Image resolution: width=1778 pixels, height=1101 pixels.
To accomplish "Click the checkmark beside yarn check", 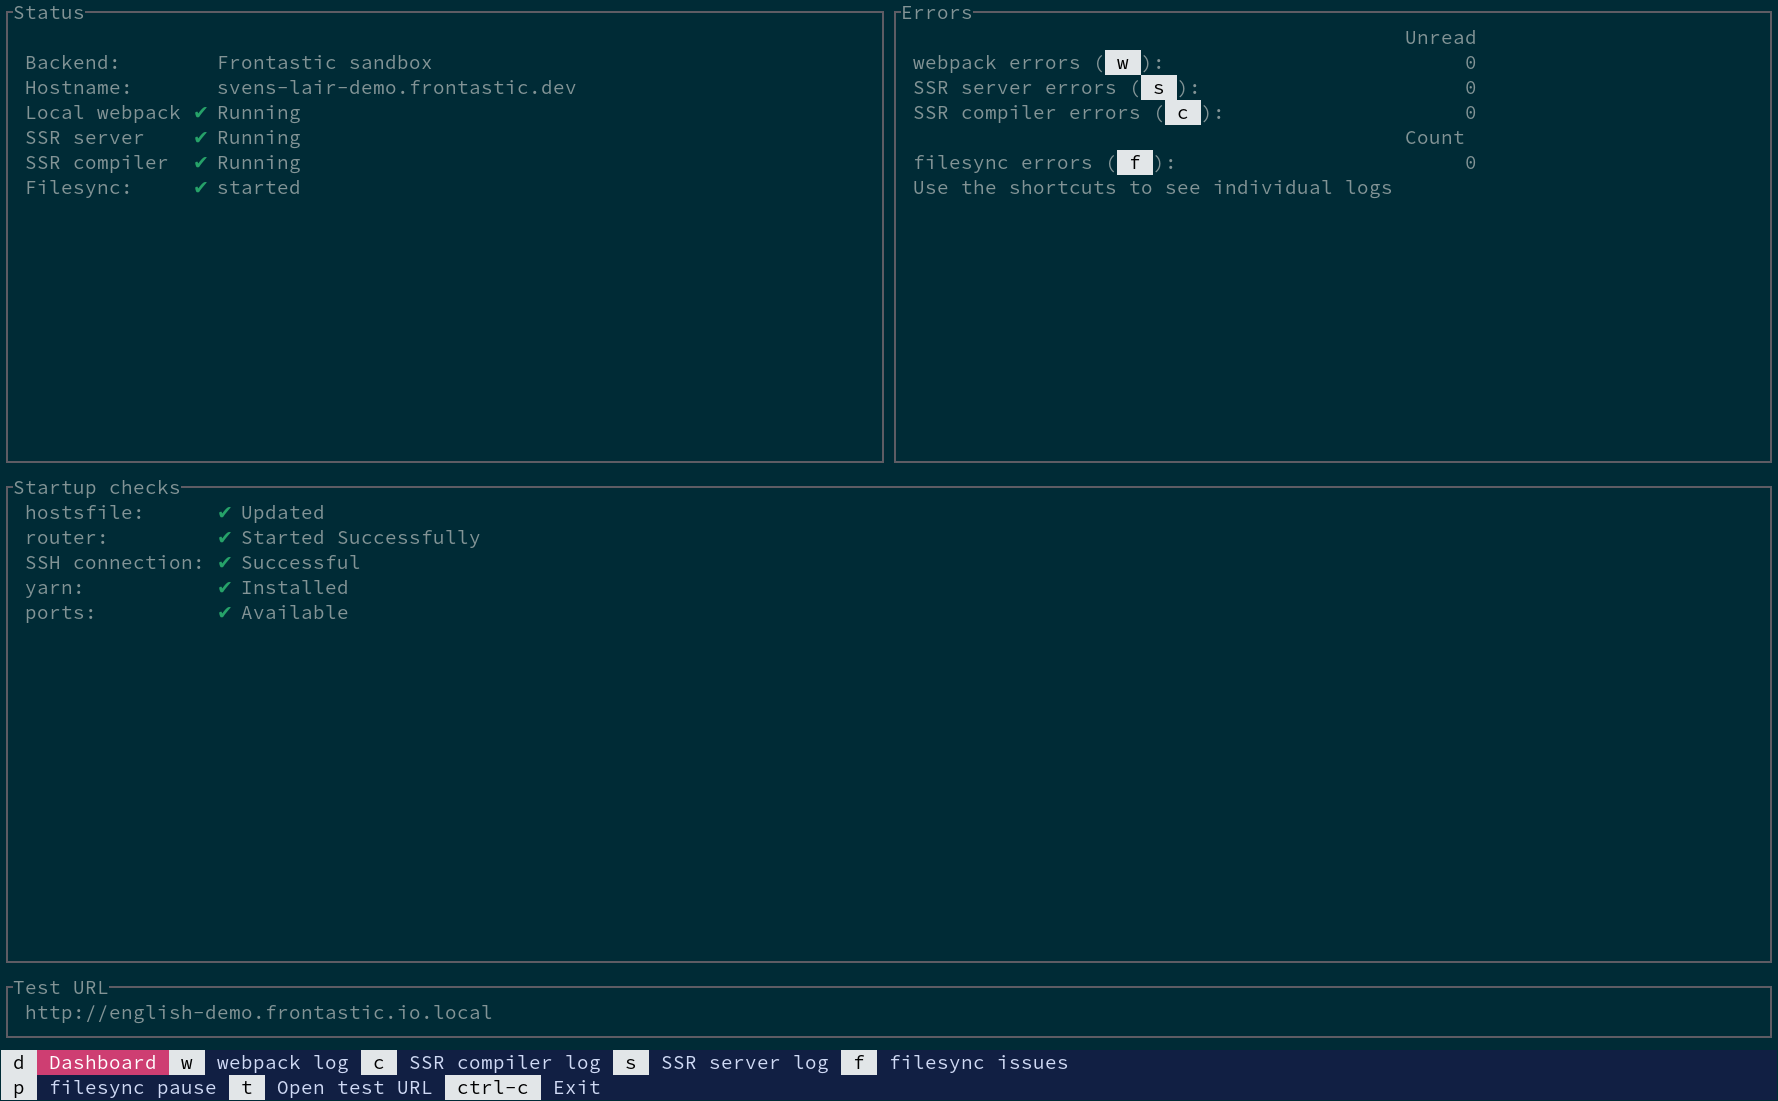I will pyautogui.click(x=224, y=587).
